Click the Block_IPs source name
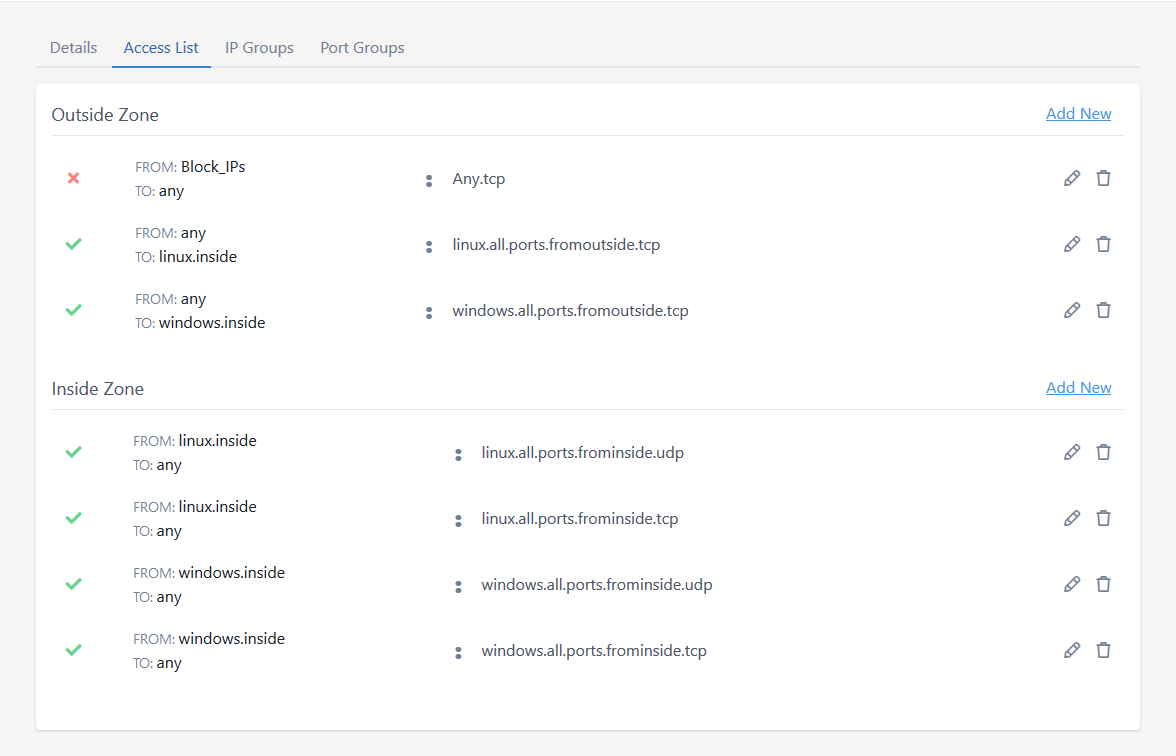 coord(213,166)
